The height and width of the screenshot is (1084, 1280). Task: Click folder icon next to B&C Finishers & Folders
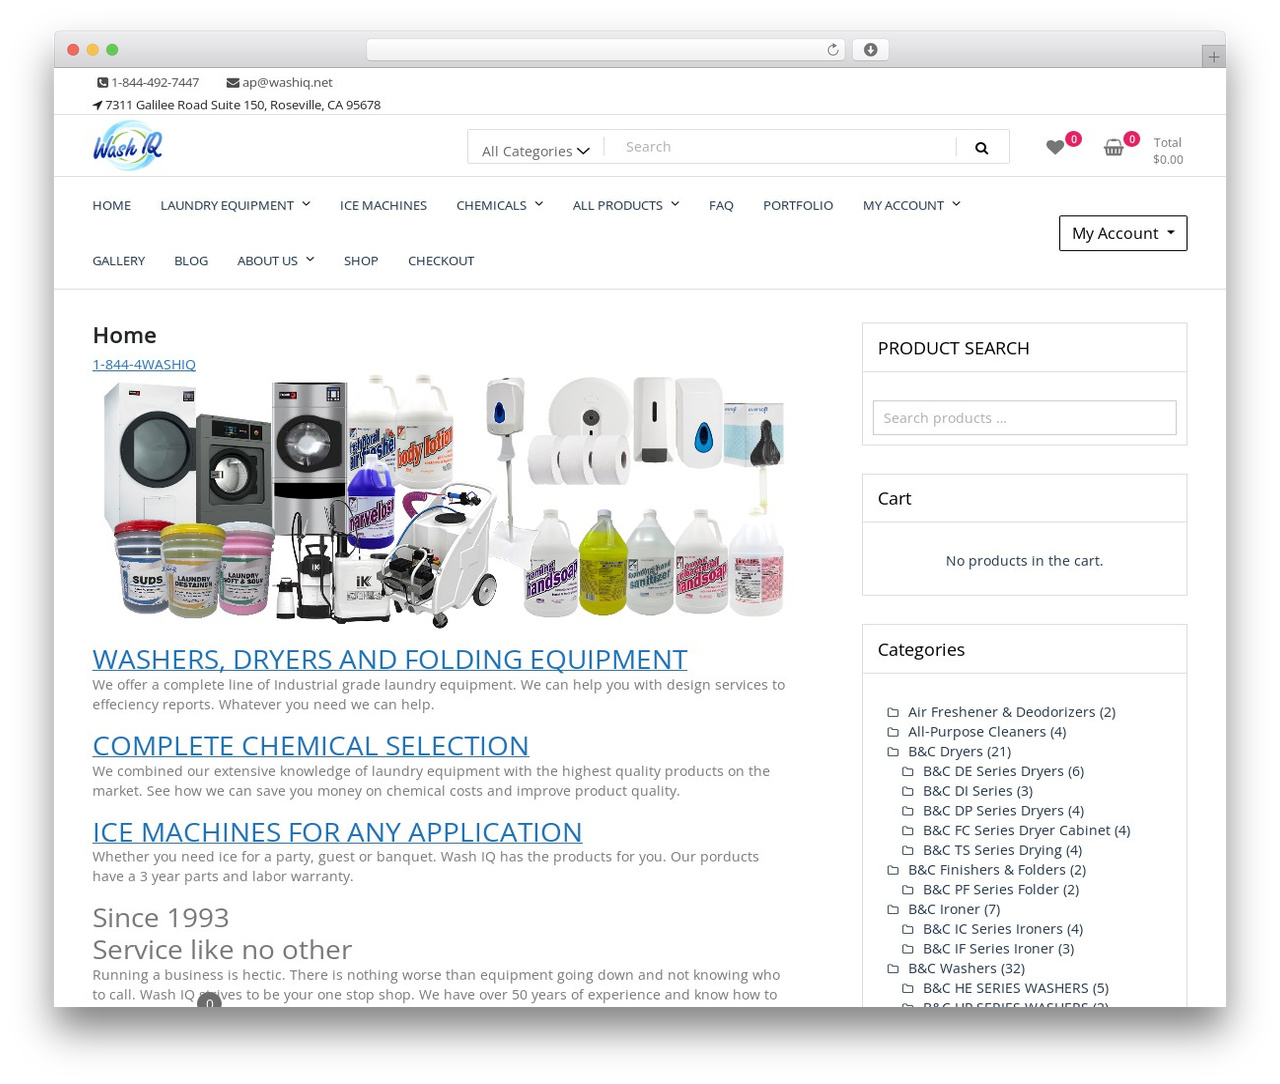tap(893, 870)
